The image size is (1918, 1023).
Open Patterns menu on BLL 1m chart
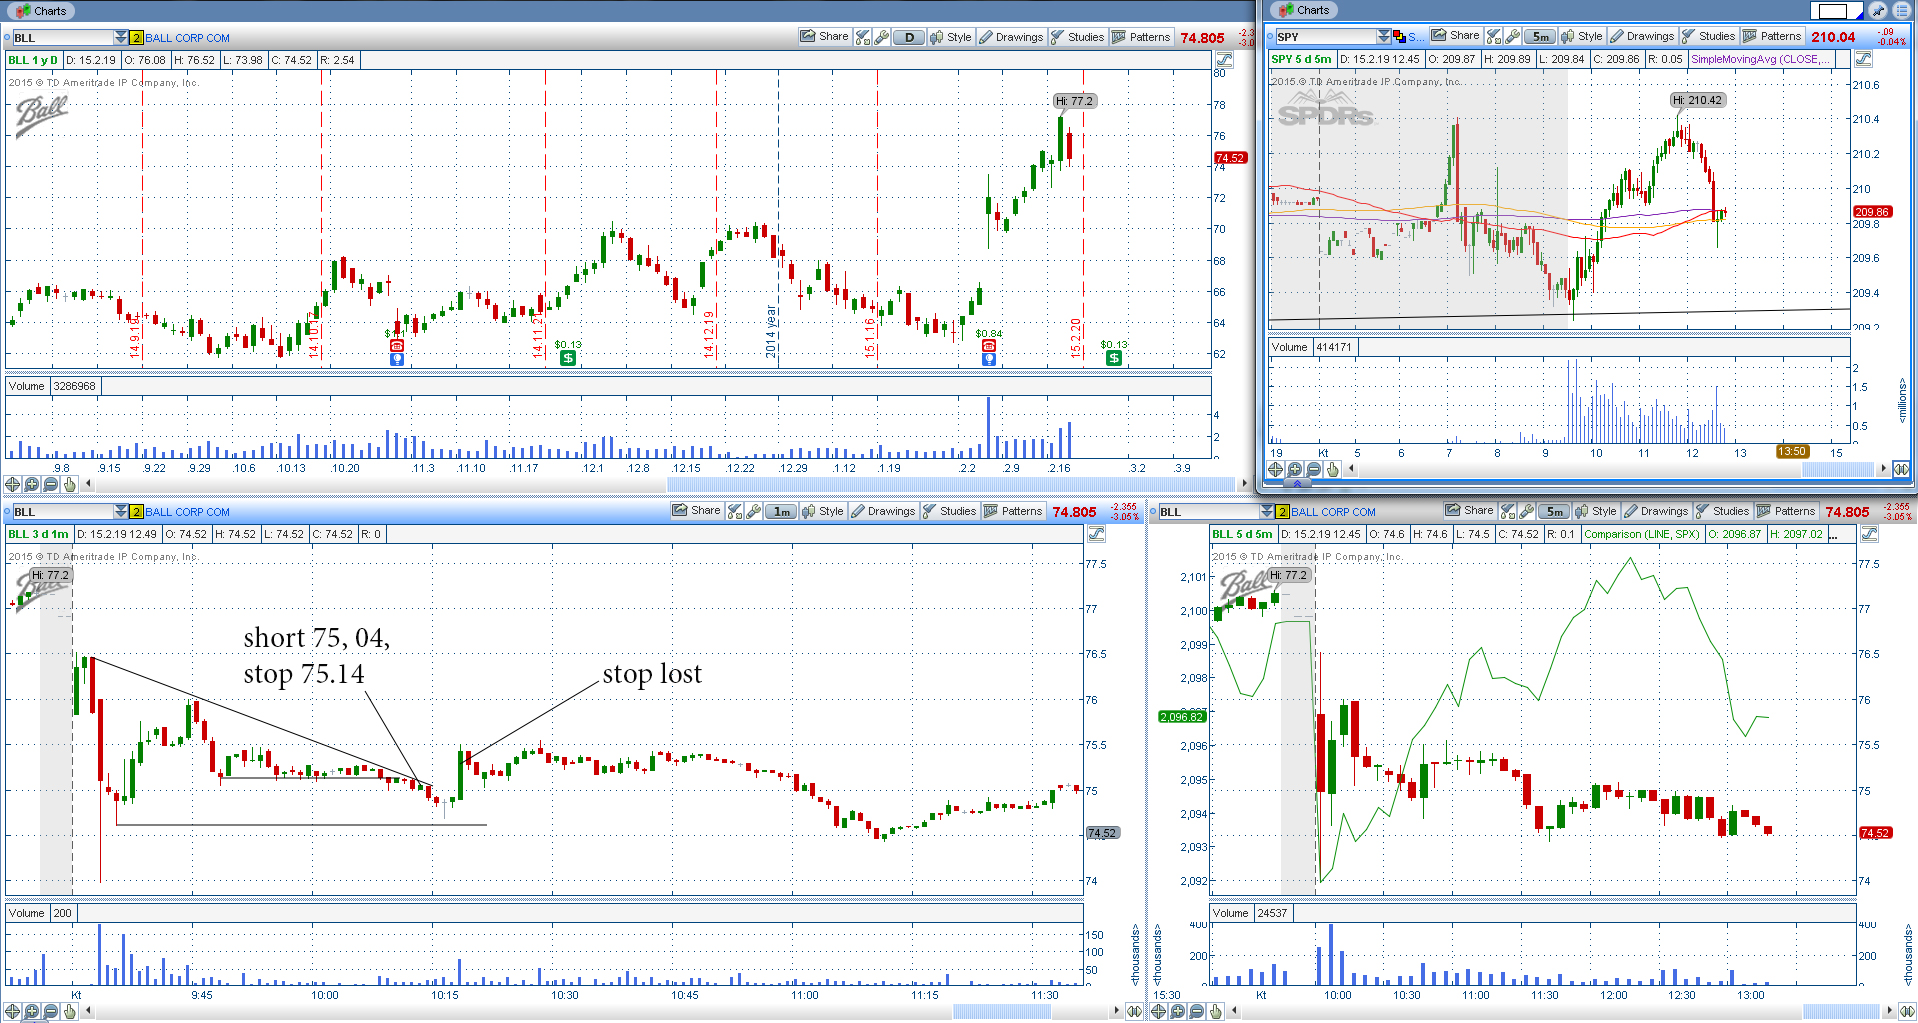1013,511
